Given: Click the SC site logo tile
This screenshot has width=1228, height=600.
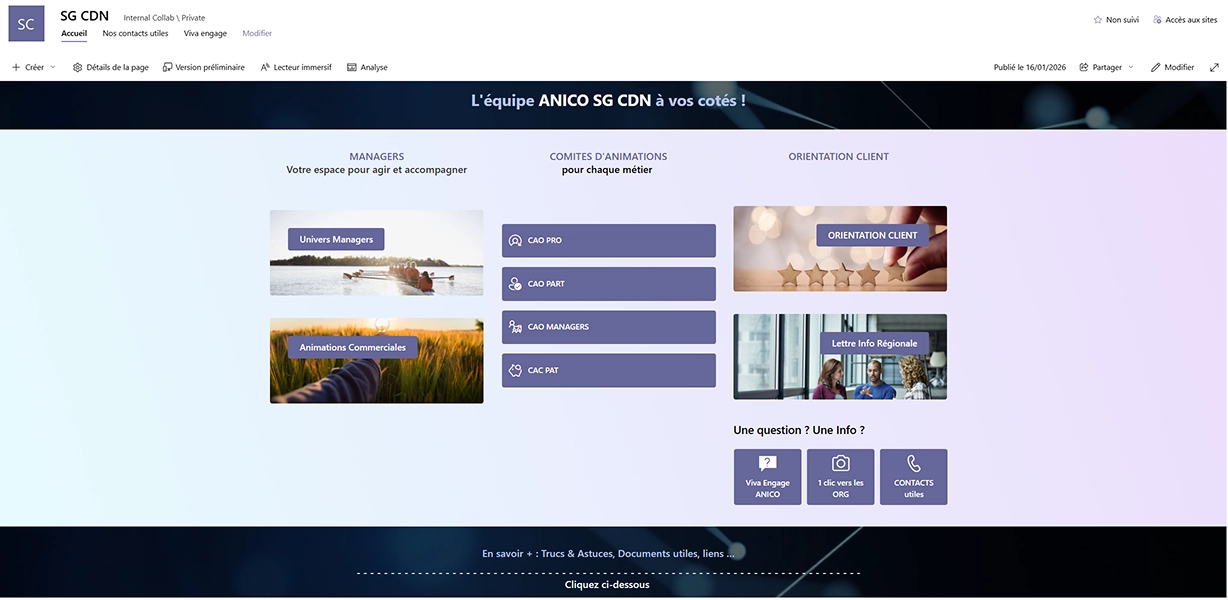Looking at the screenshot, I should [26, 24].
